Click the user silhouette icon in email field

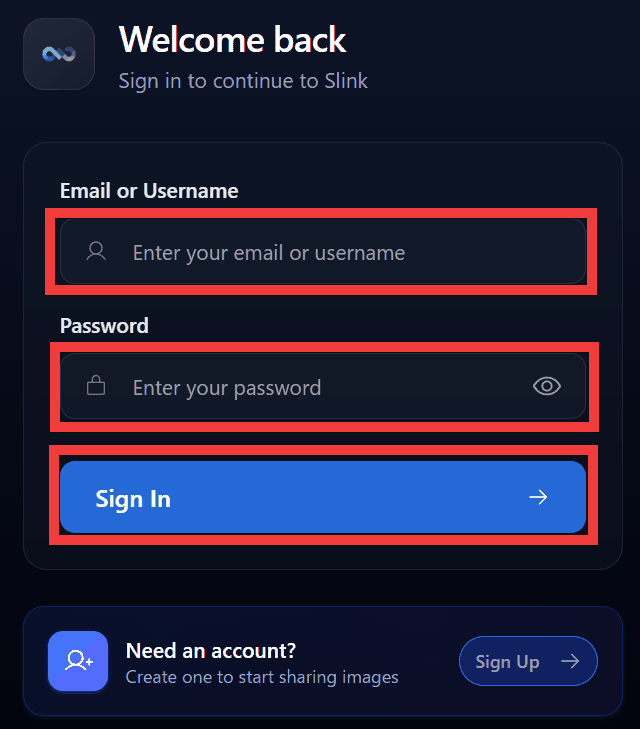point(96,251)
